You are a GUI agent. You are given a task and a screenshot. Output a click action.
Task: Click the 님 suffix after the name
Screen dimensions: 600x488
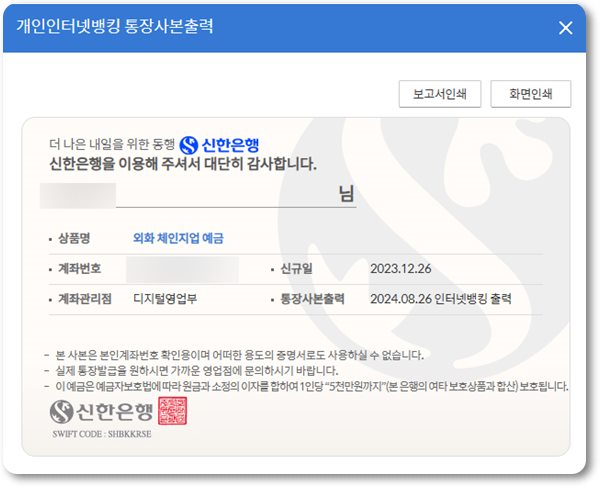(x=346, y=194)
